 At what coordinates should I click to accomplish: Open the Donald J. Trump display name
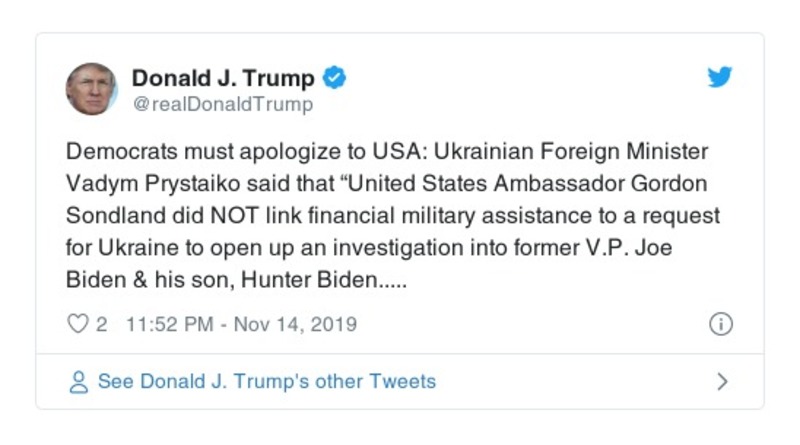click(x=223, y=78)
